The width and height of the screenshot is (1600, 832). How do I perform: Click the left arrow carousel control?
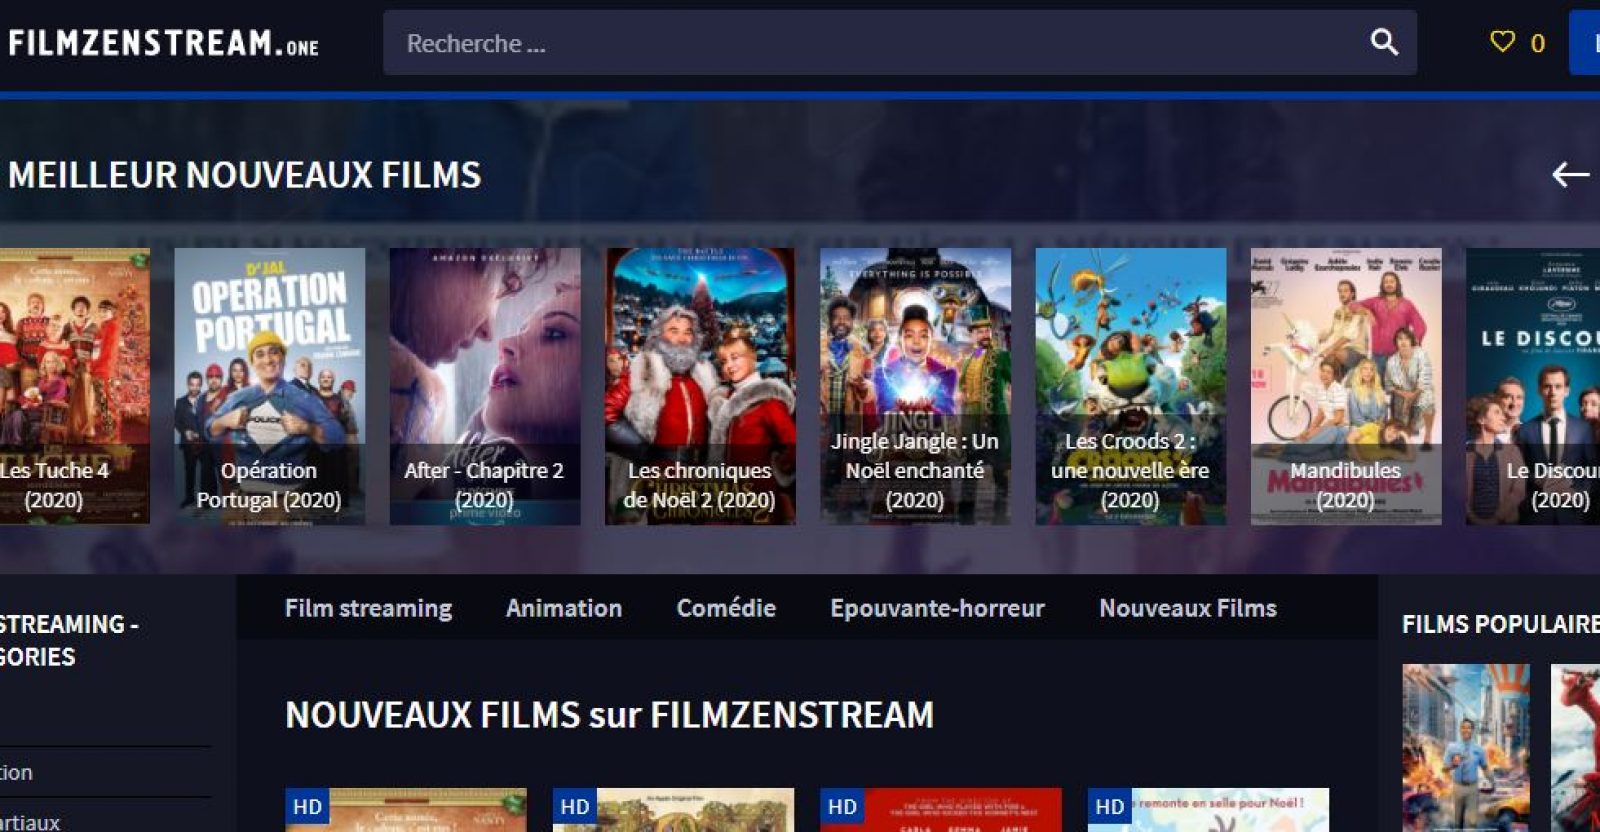click(x=1570, y=175)
